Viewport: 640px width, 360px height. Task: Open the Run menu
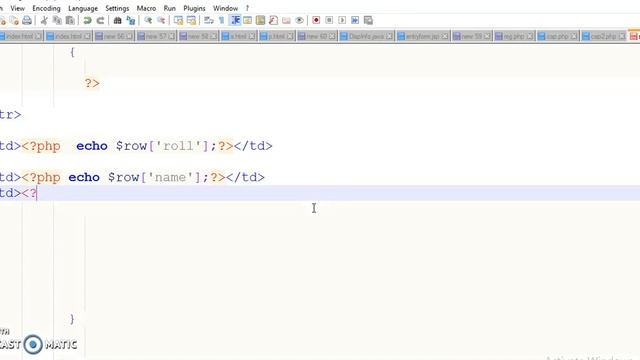[169, 8]
